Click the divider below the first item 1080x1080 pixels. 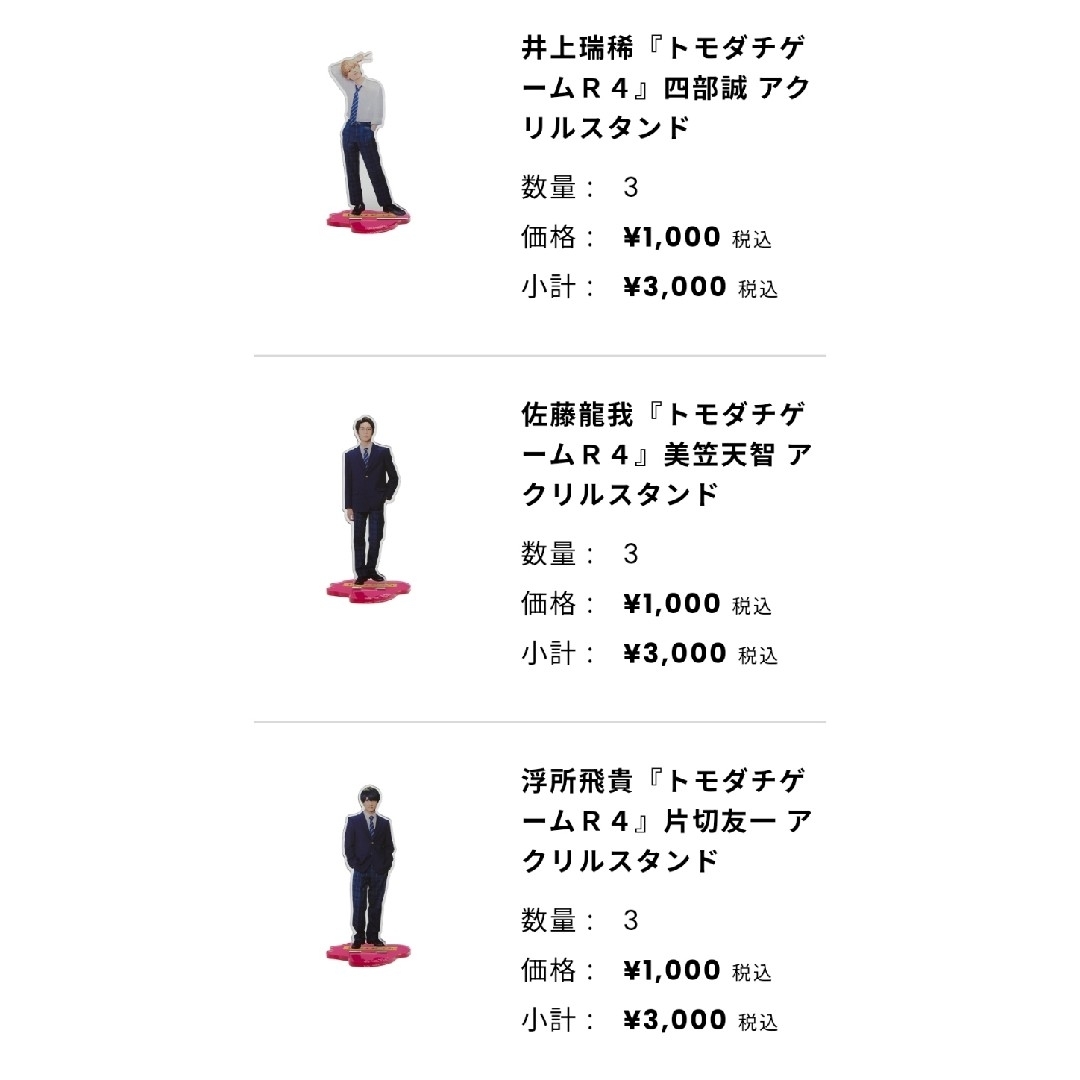[x=540, y=356]
